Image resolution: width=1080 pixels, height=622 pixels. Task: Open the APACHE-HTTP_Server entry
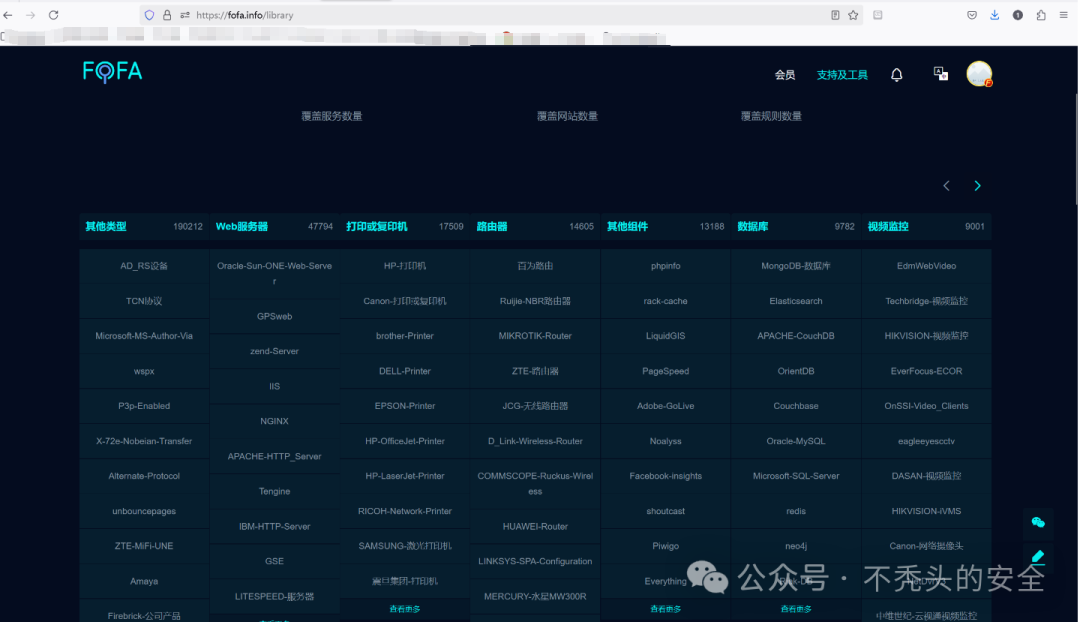click(x=274, y=457)
